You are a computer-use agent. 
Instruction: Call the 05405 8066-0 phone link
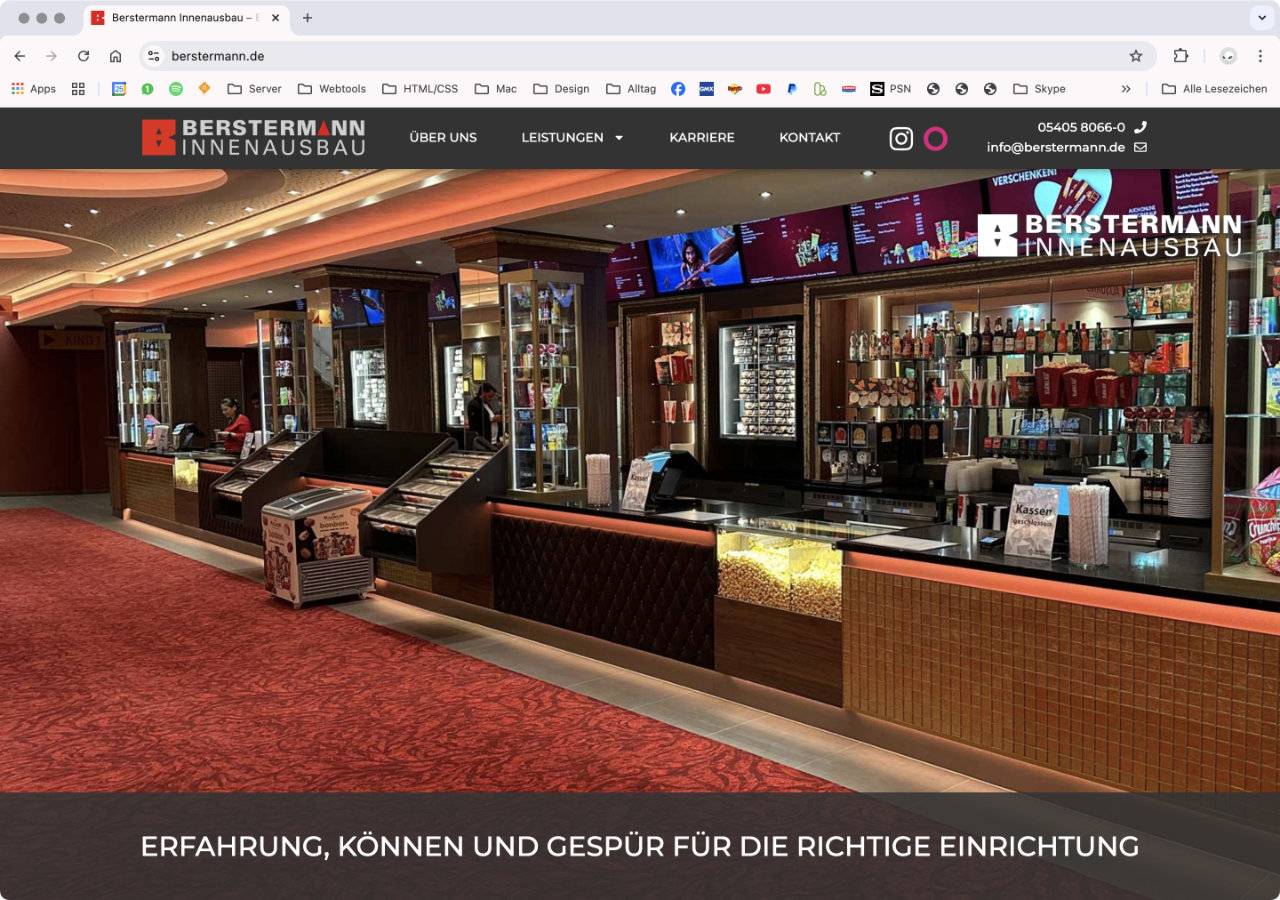pyautogui.click(x=1081, y=127)
